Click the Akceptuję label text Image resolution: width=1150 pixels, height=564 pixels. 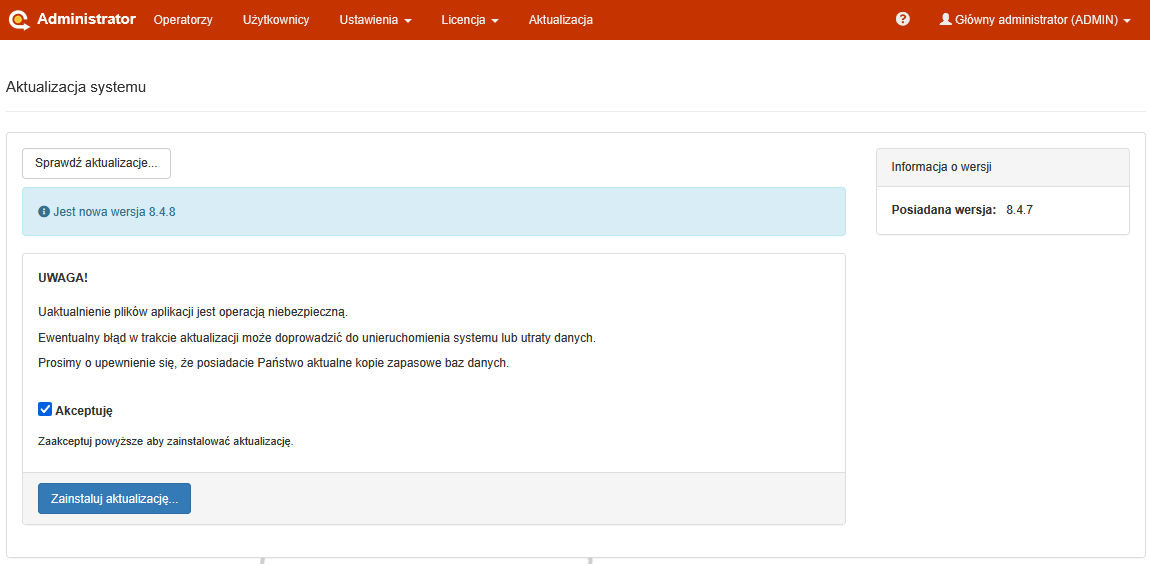click(84, 410)
